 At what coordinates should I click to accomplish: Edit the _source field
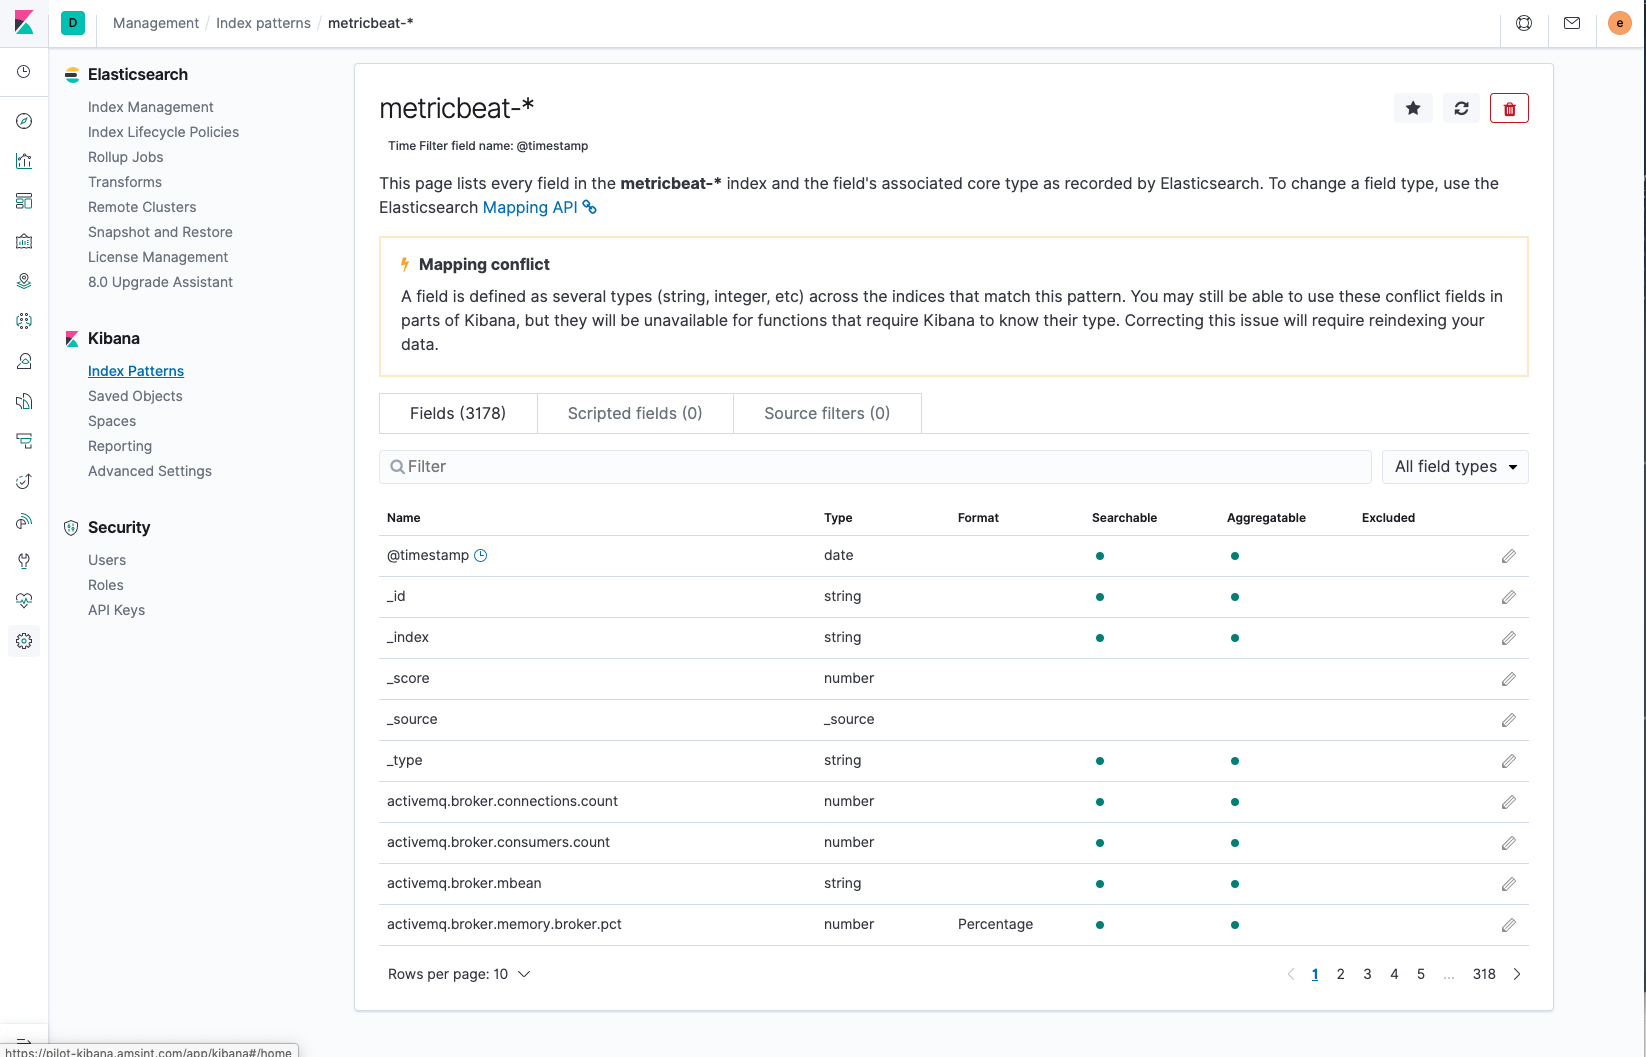click(x=1509, y=720)
